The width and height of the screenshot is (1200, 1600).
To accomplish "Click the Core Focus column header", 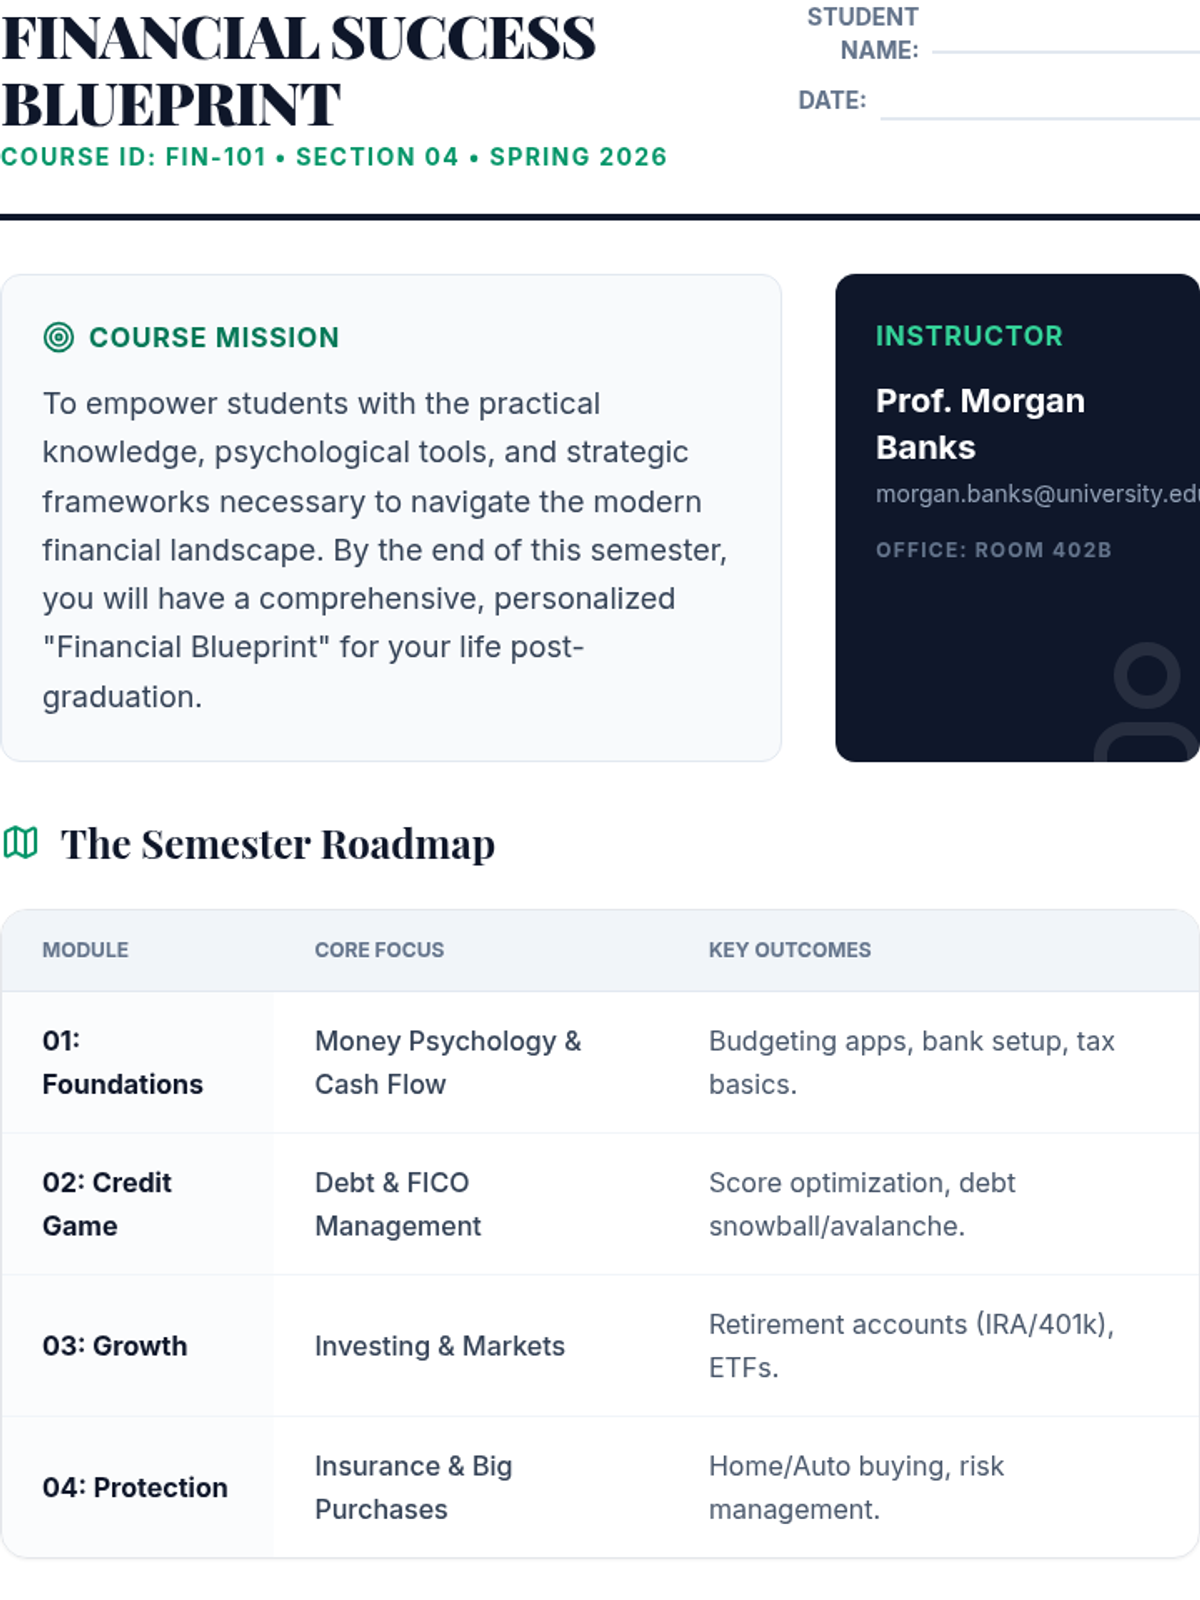I will coord(379,950).
